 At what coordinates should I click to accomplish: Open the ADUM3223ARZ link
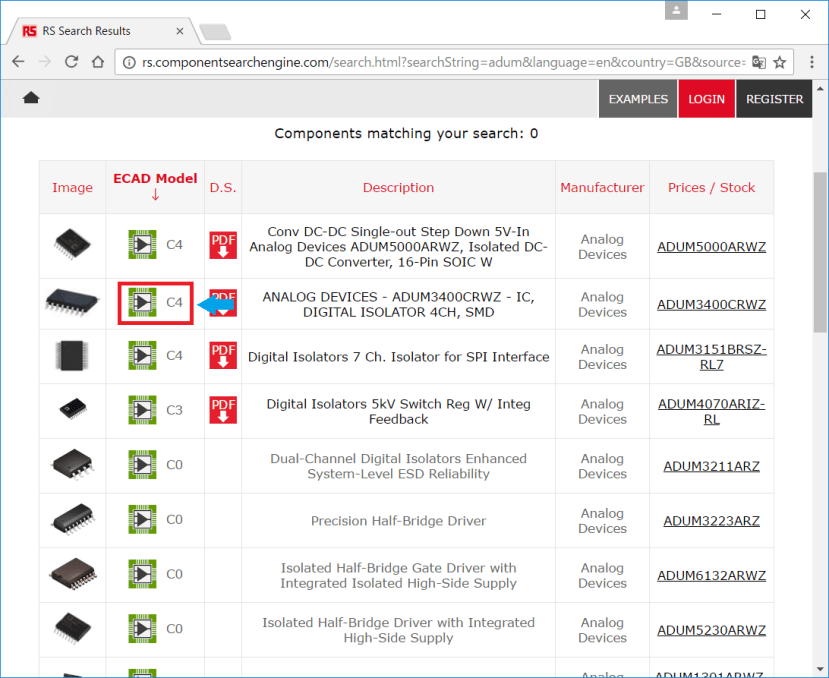(712, 521)
